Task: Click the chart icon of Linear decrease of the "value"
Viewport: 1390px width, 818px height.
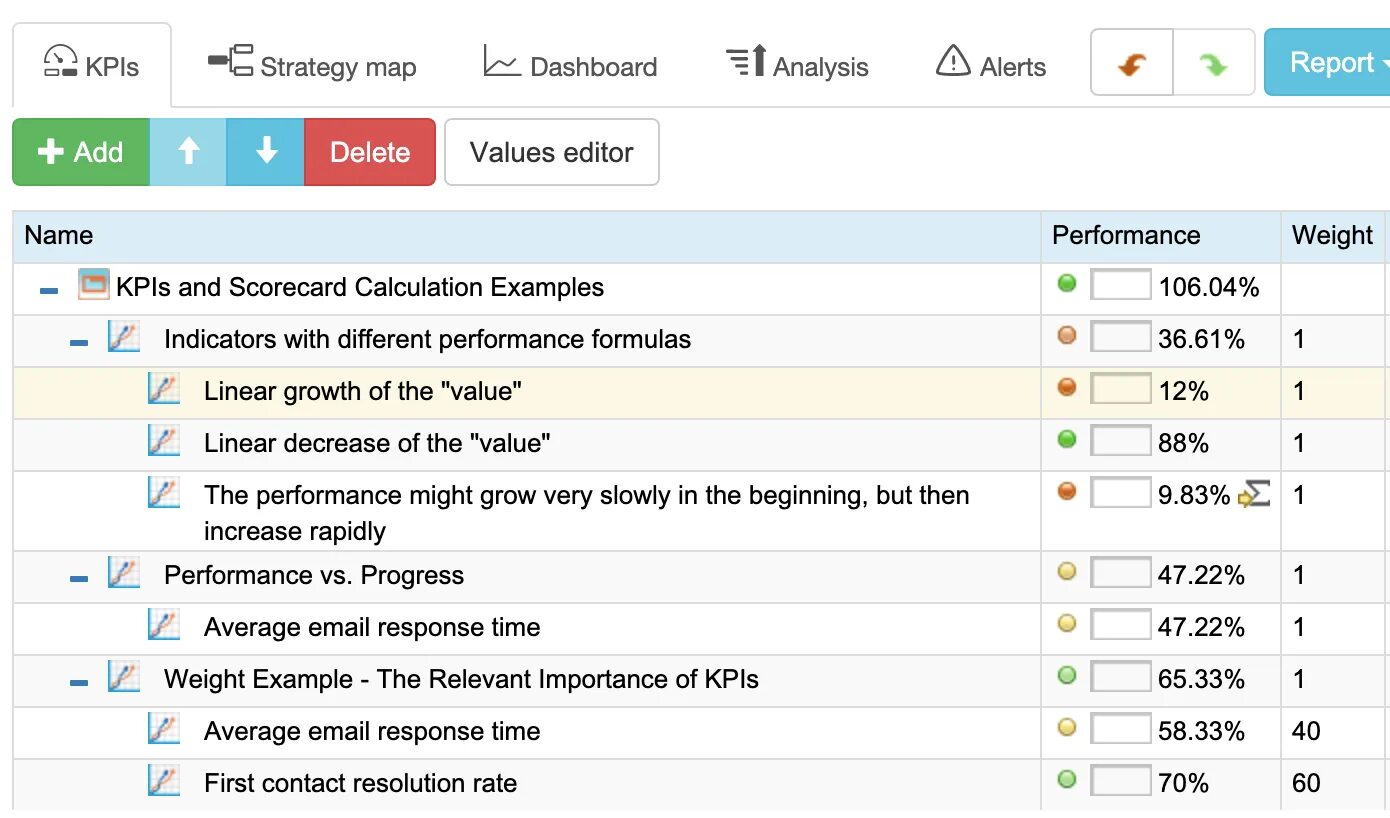Action: (x=164, y=441)
